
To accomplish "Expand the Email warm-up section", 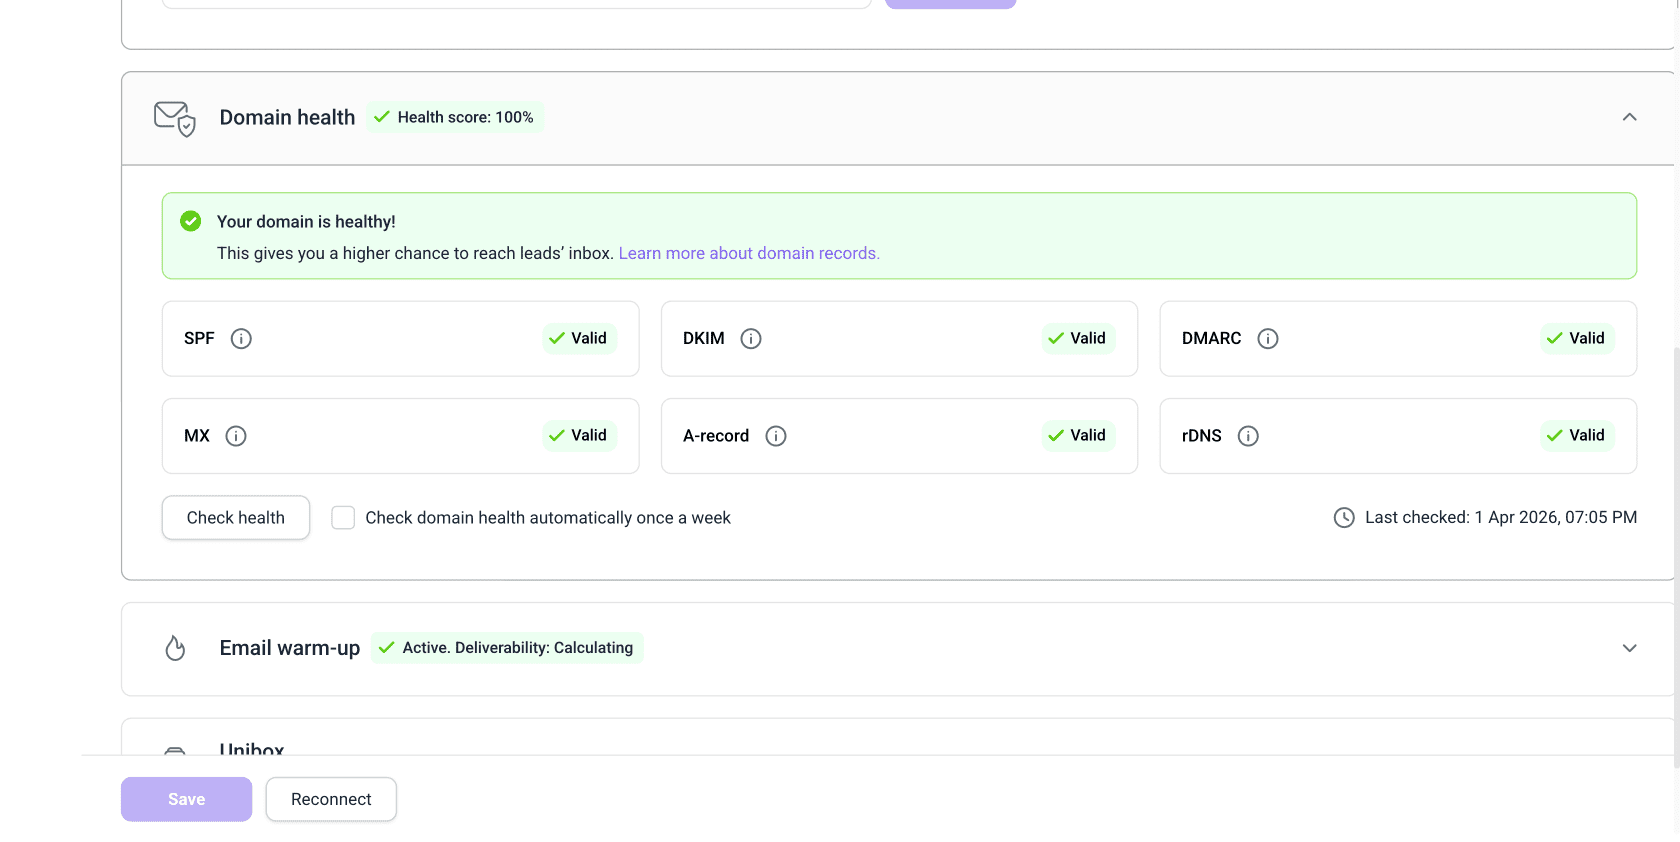I will tap(1629, 648).
